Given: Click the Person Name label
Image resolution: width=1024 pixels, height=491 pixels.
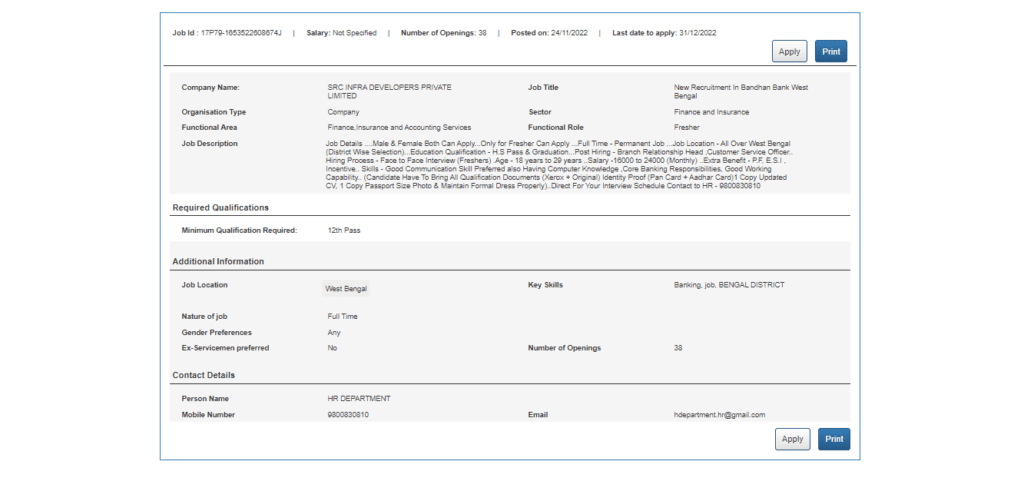Looking at the screenshot, I should [205, 398].
